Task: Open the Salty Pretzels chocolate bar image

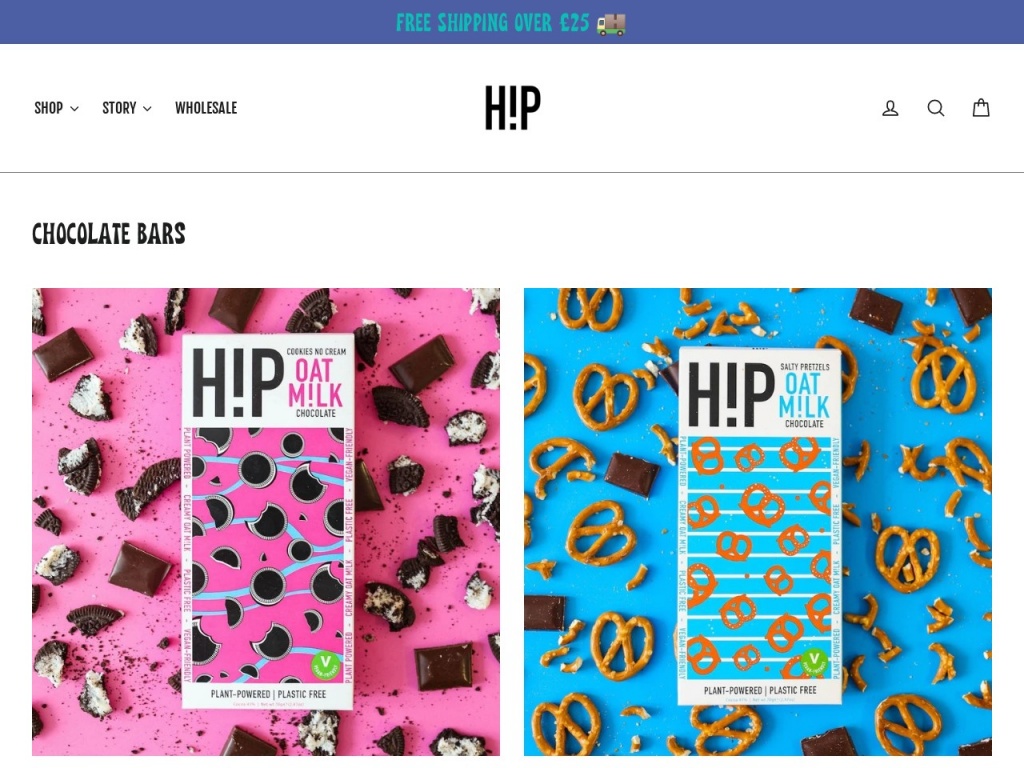Action: pyautogui.click(x=758, y=522)
